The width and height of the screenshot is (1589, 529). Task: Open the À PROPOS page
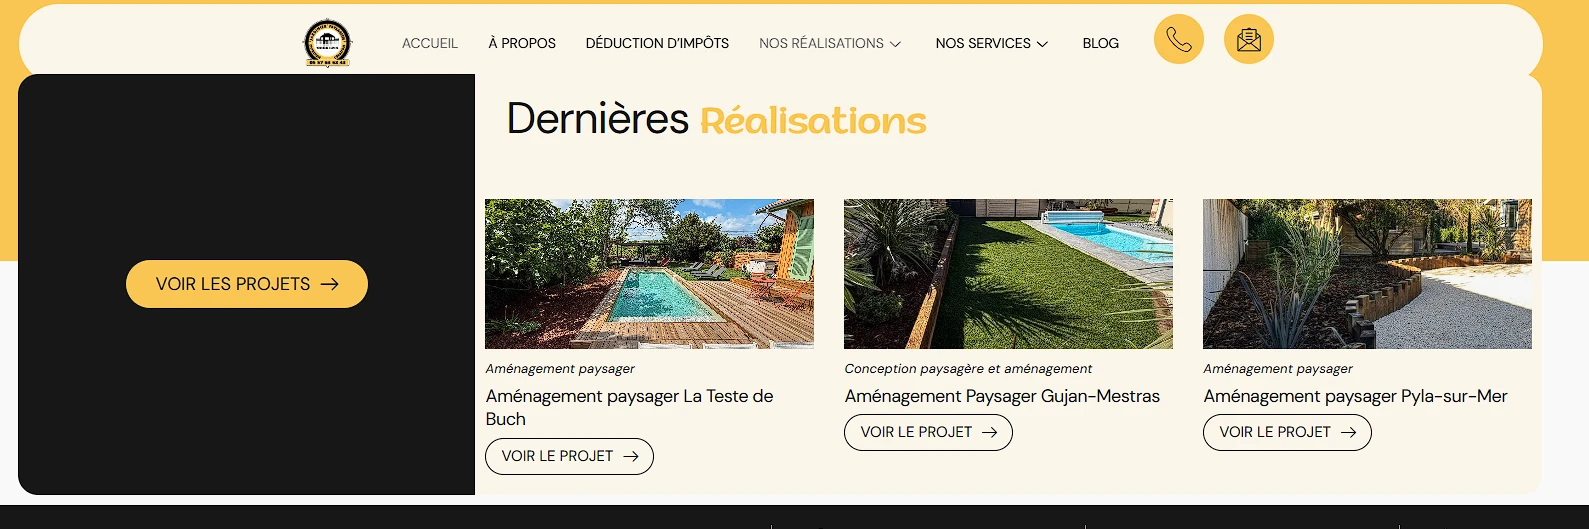(x=522, y=43)
